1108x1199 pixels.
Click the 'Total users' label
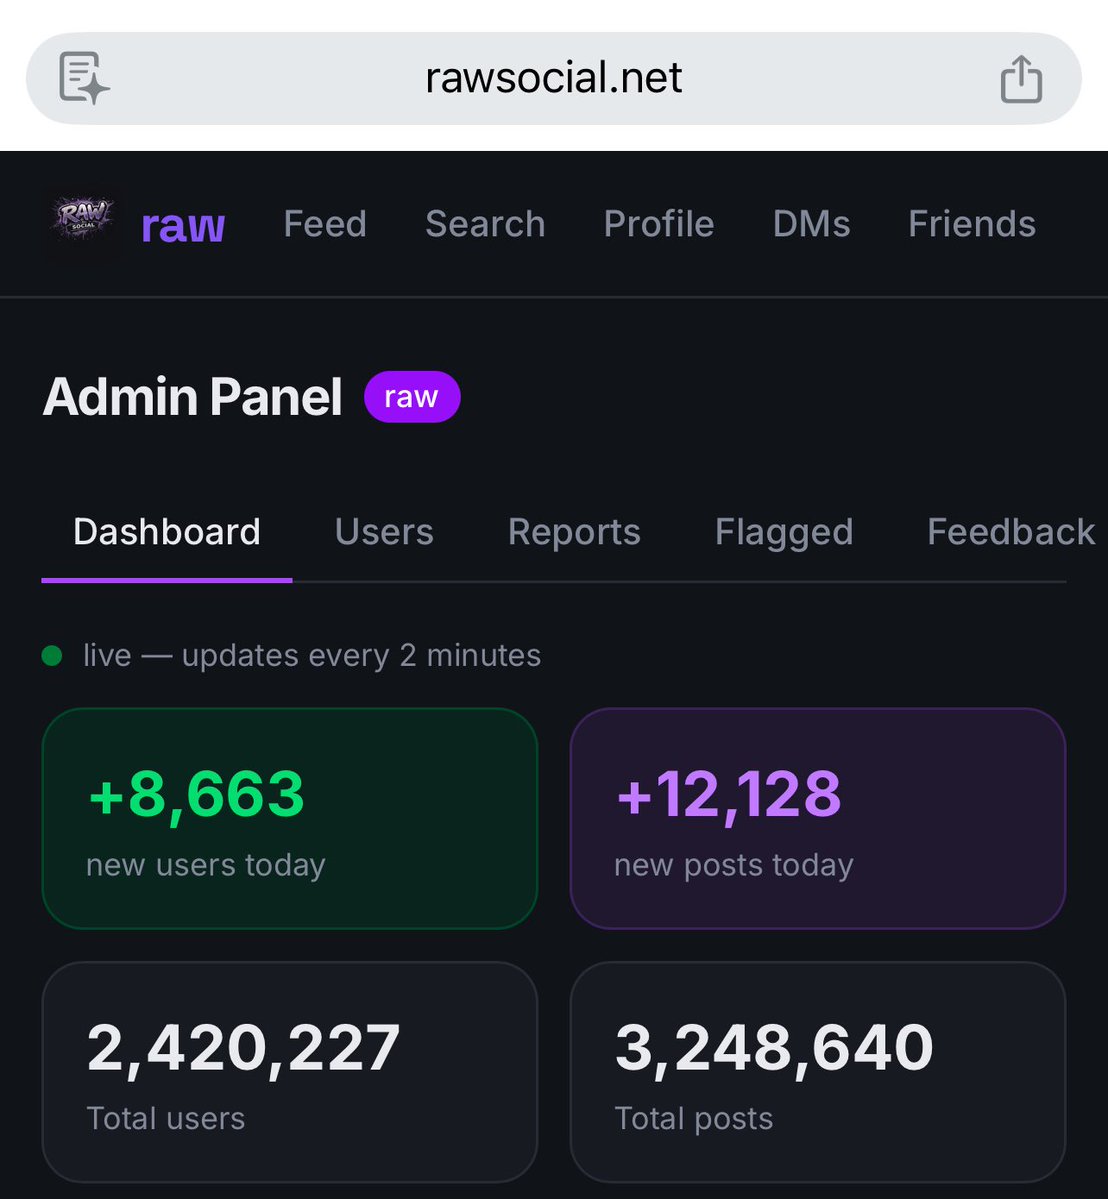[x=166, y=1119]
